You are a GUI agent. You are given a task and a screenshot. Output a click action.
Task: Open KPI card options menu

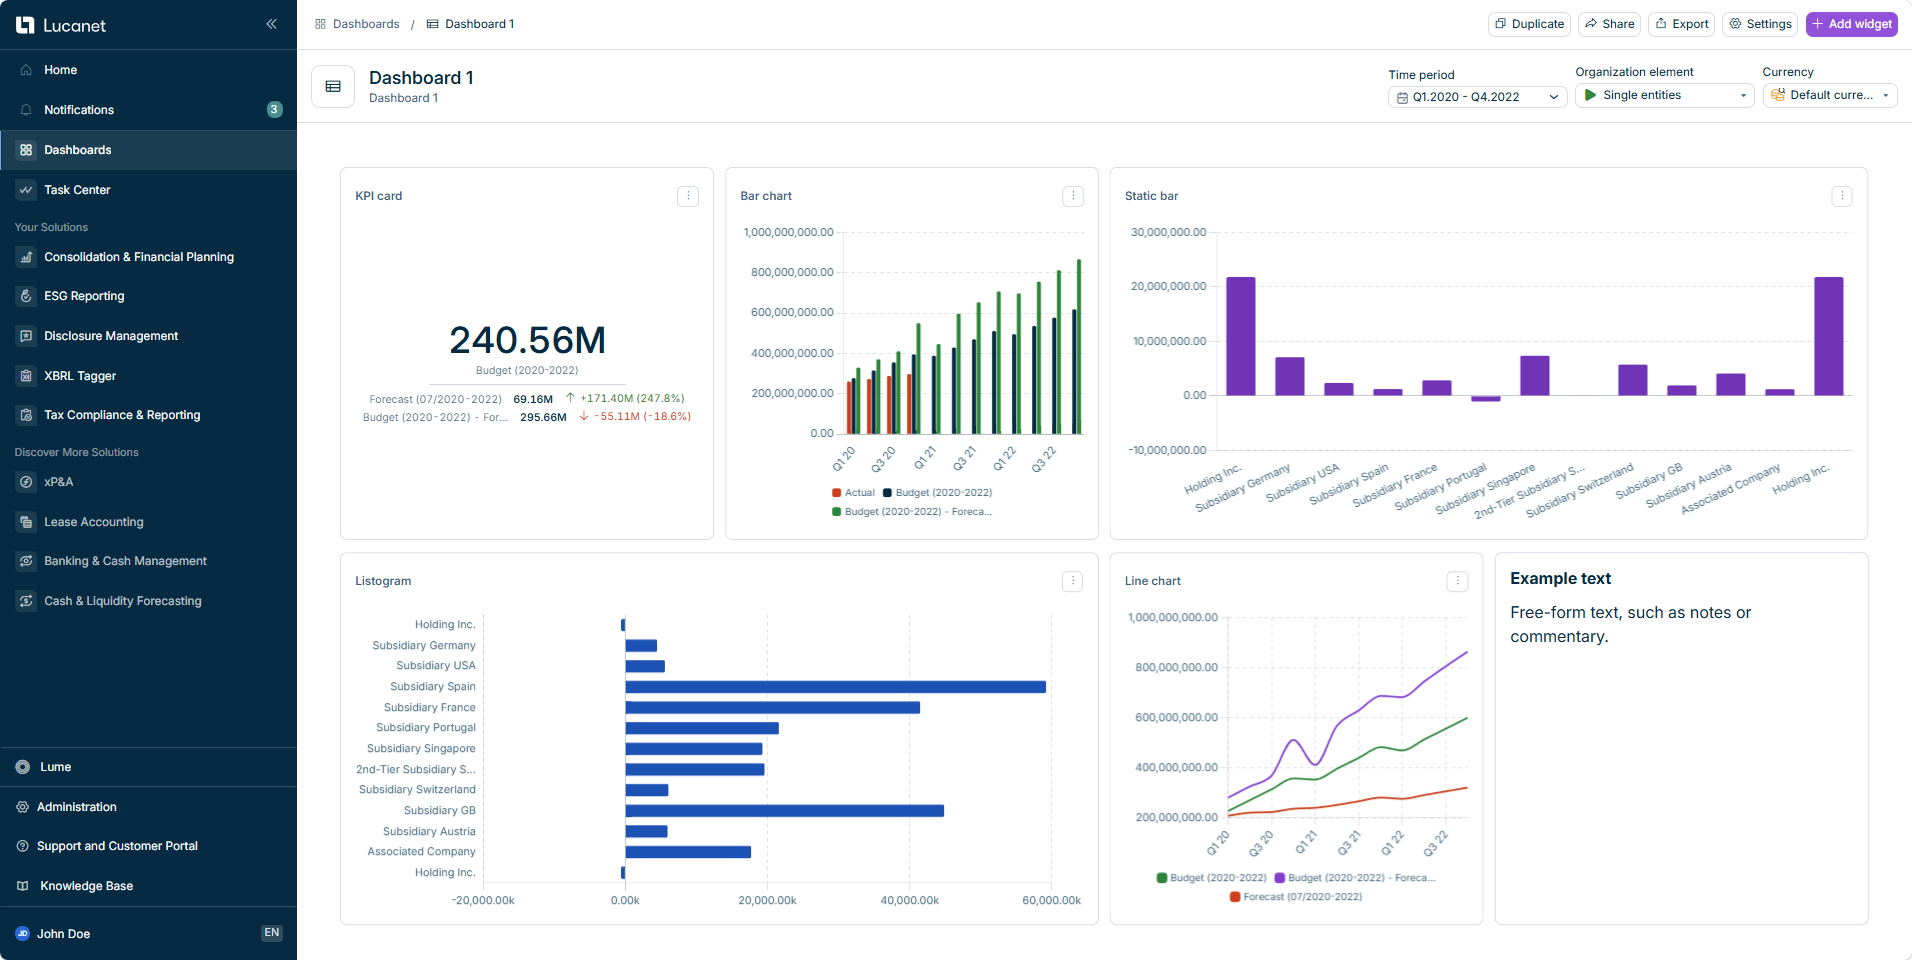tap(688, 196)
